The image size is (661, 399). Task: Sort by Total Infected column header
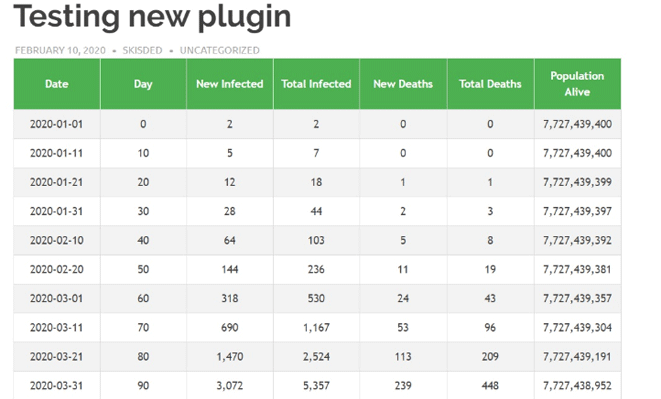316,84
